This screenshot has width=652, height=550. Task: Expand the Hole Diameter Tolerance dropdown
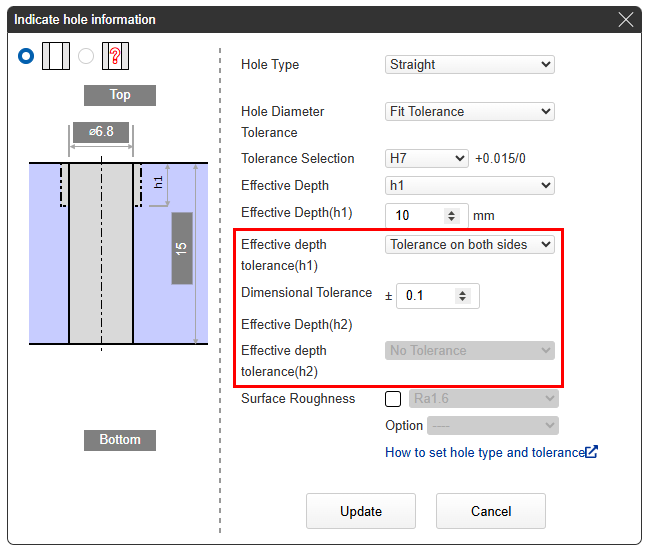click(x=469, y=112)
